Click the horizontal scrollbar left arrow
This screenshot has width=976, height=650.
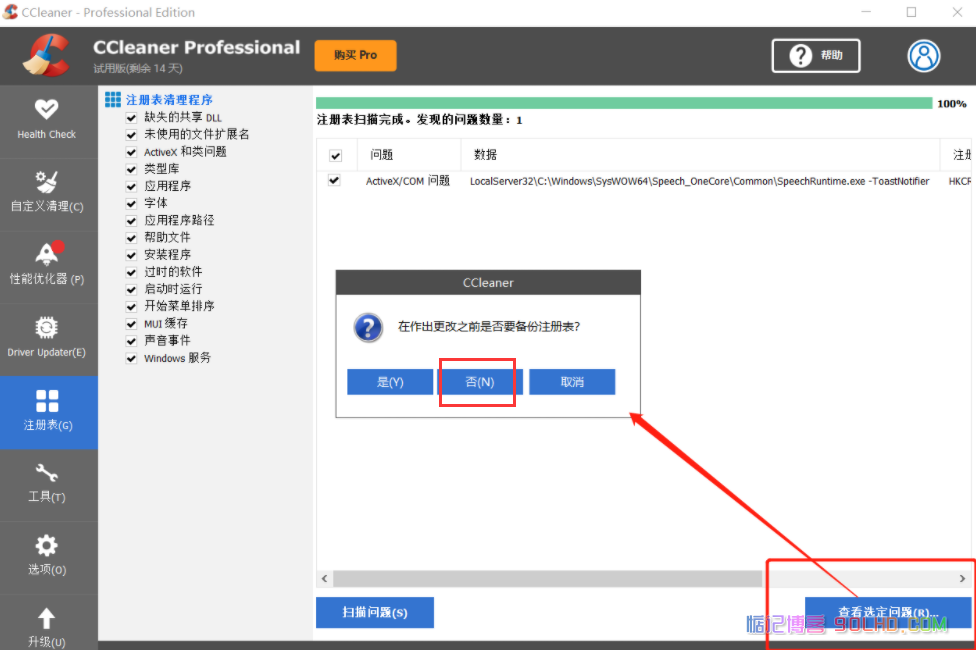point(324,579)
